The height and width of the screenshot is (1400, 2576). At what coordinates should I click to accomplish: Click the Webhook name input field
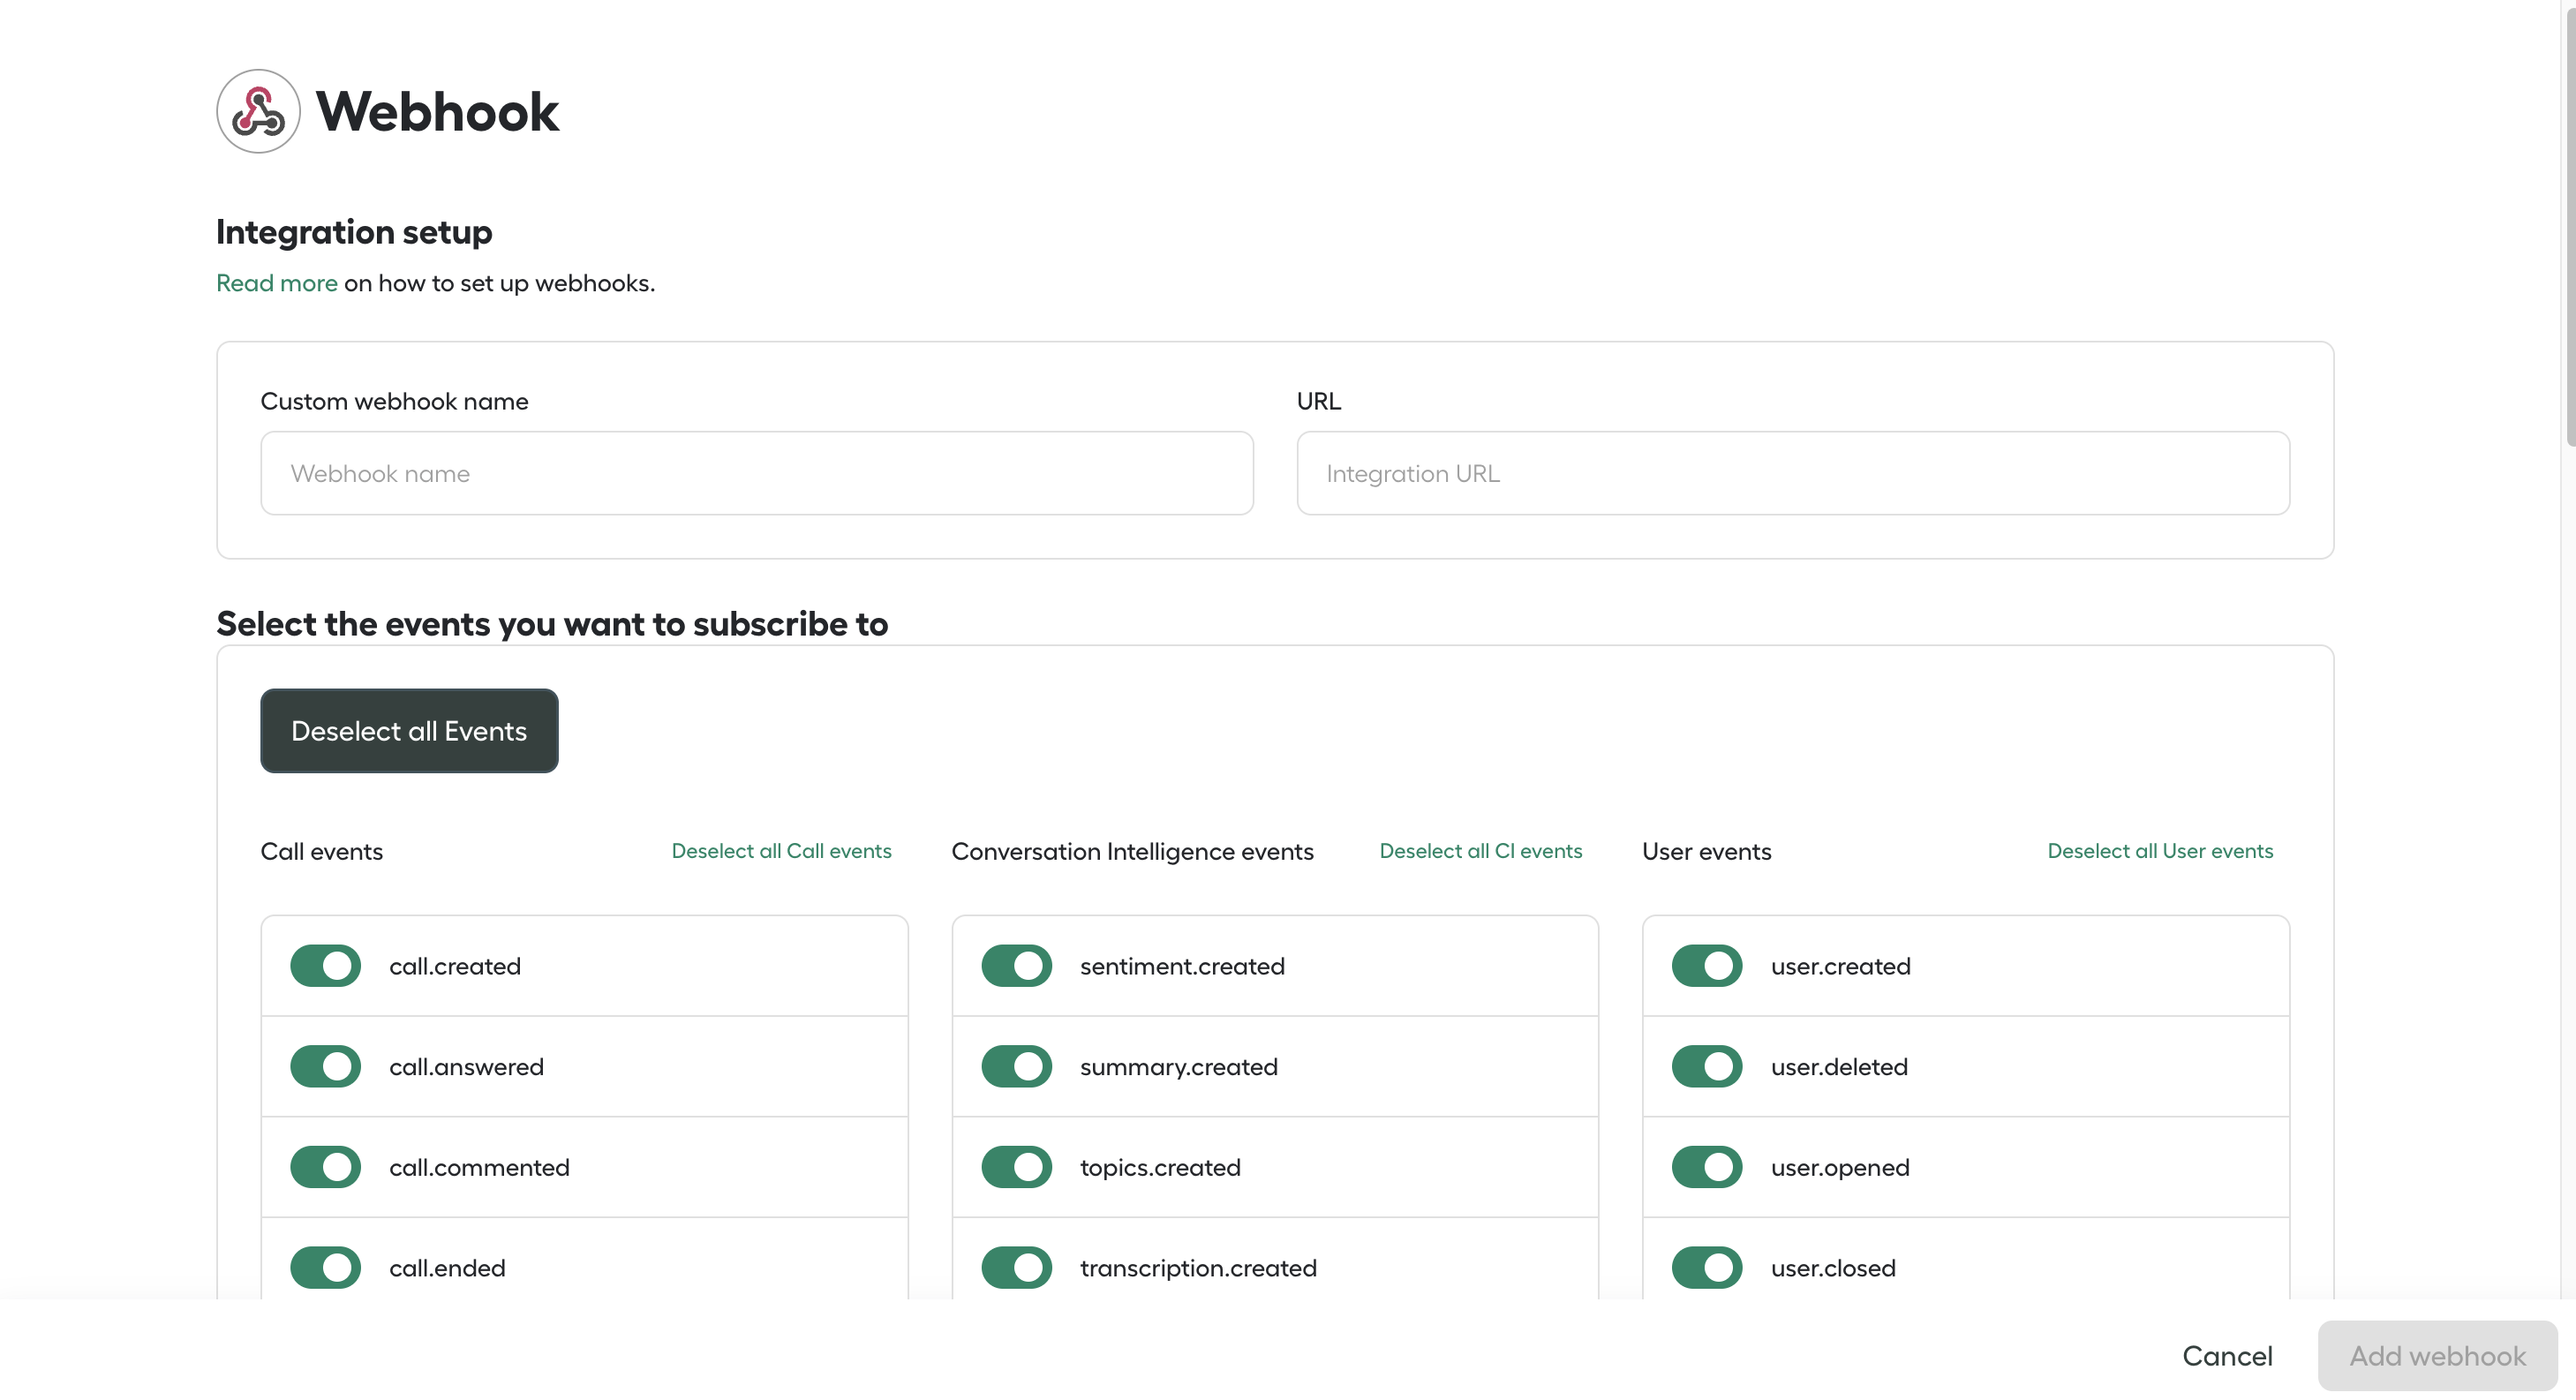tap(756, 472)
